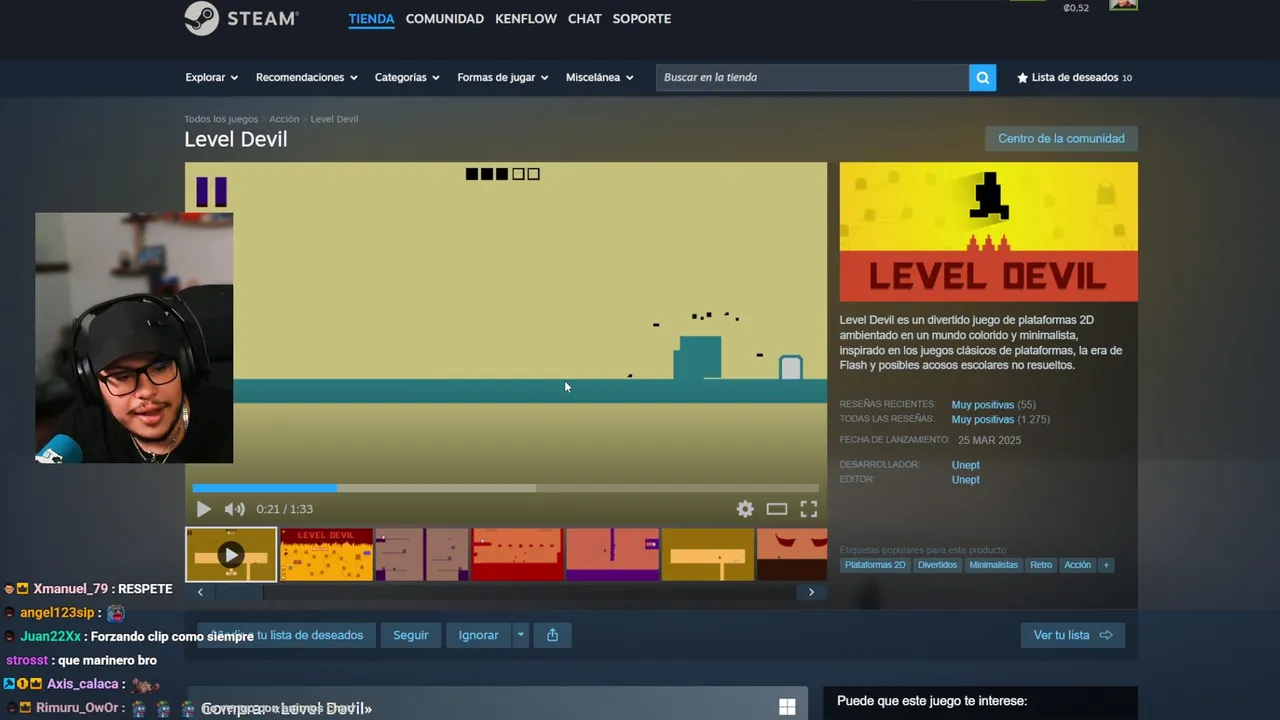Click the developer link Unept
Screen dimensions: 1280x720
[966, 465]
